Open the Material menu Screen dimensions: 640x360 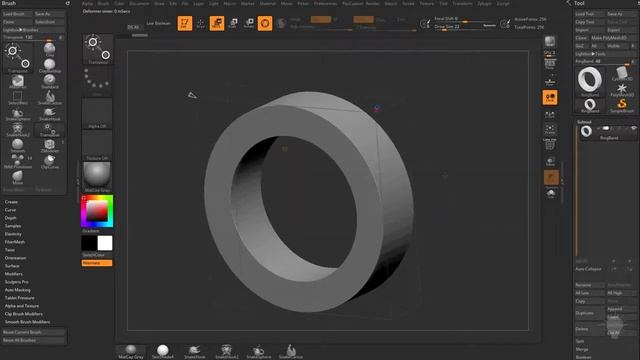point(268,3)
